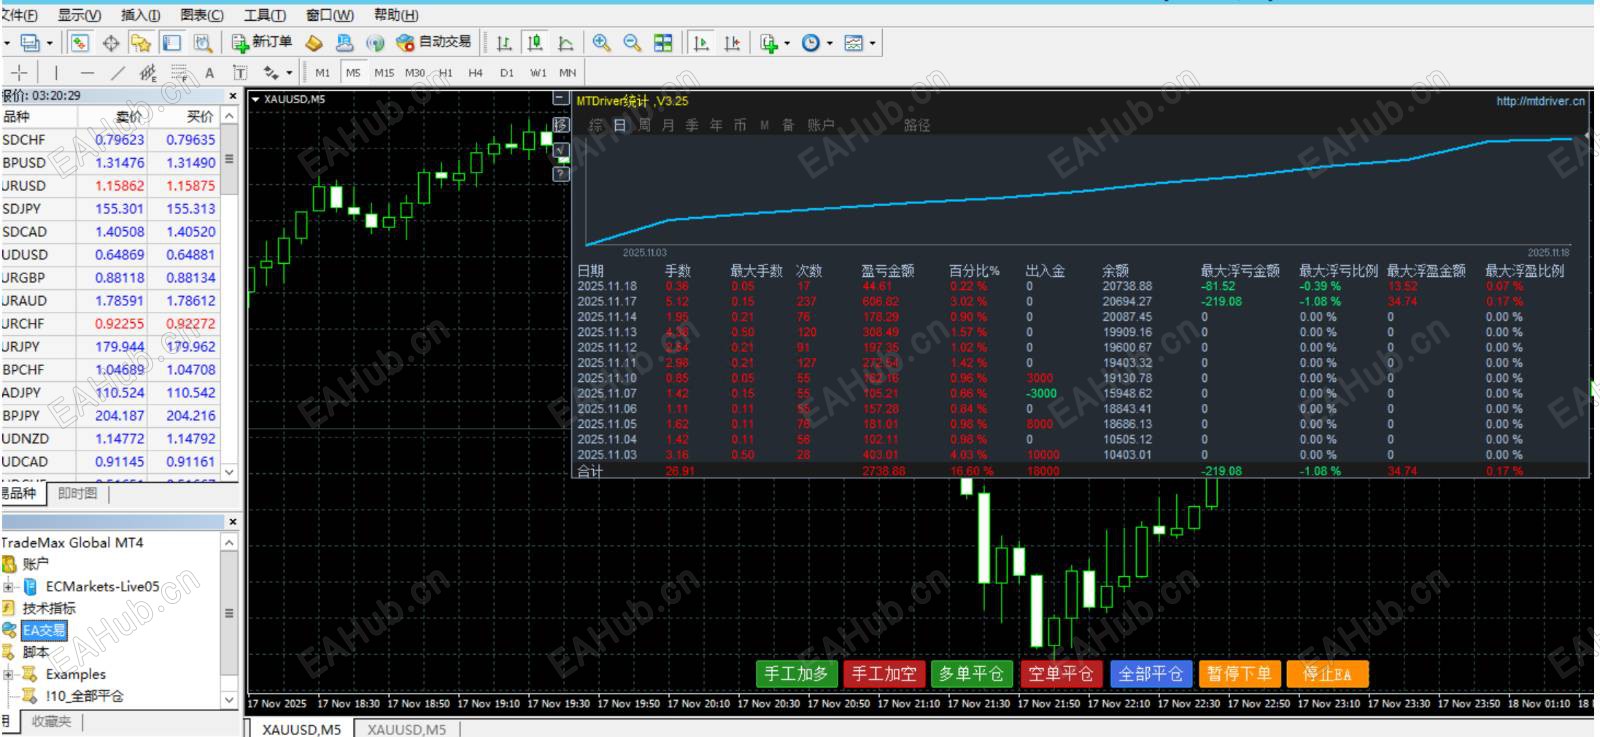Image resolution: width=1600 pixels, height=737 pixels.
Task: Select the 月 monthly statistics view
Action: click(668, 125)
